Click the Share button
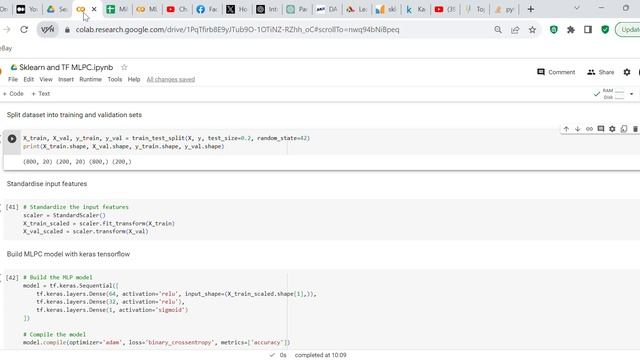Image resolution: width=640 pixels, height=360 pixels. (x=600, y=72)
